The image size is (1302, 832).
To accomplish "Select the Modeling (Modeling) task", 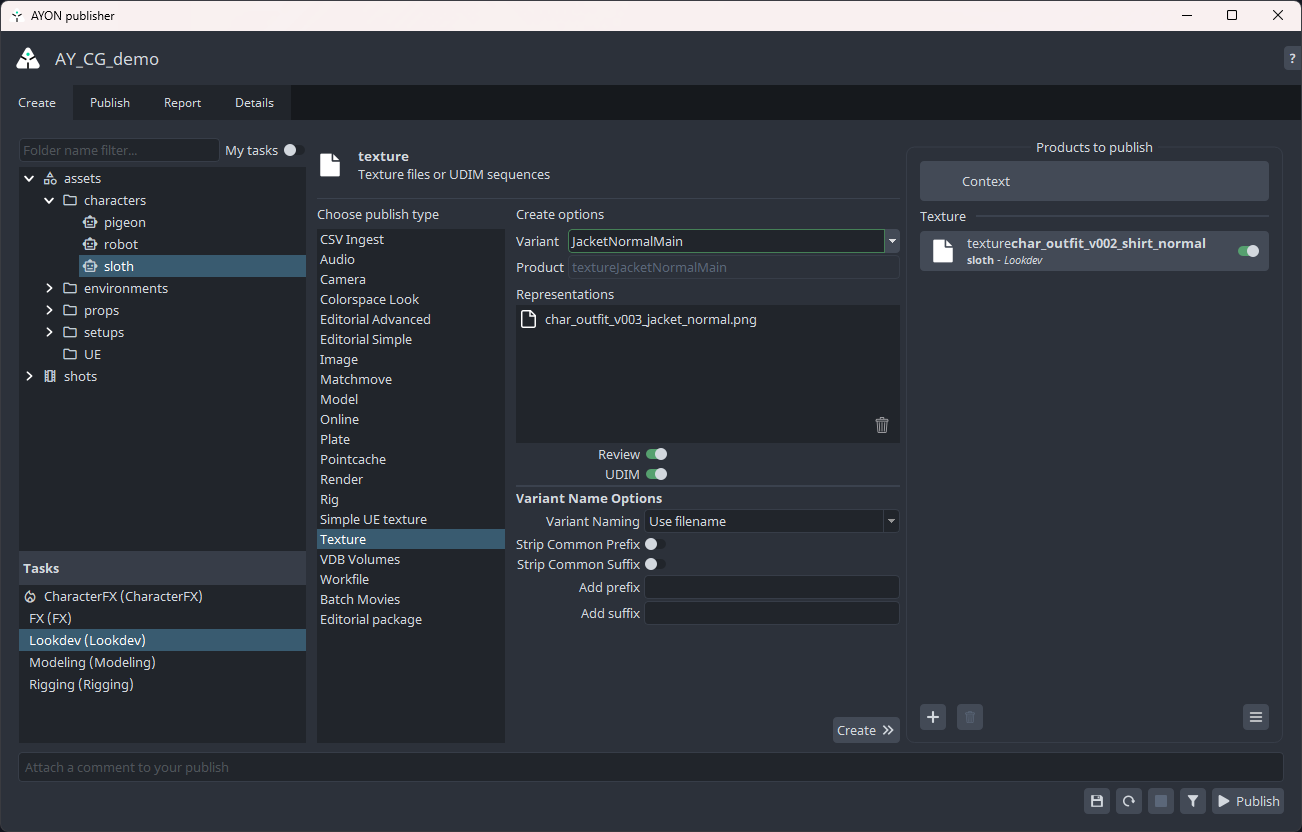I will coord(162,662).
